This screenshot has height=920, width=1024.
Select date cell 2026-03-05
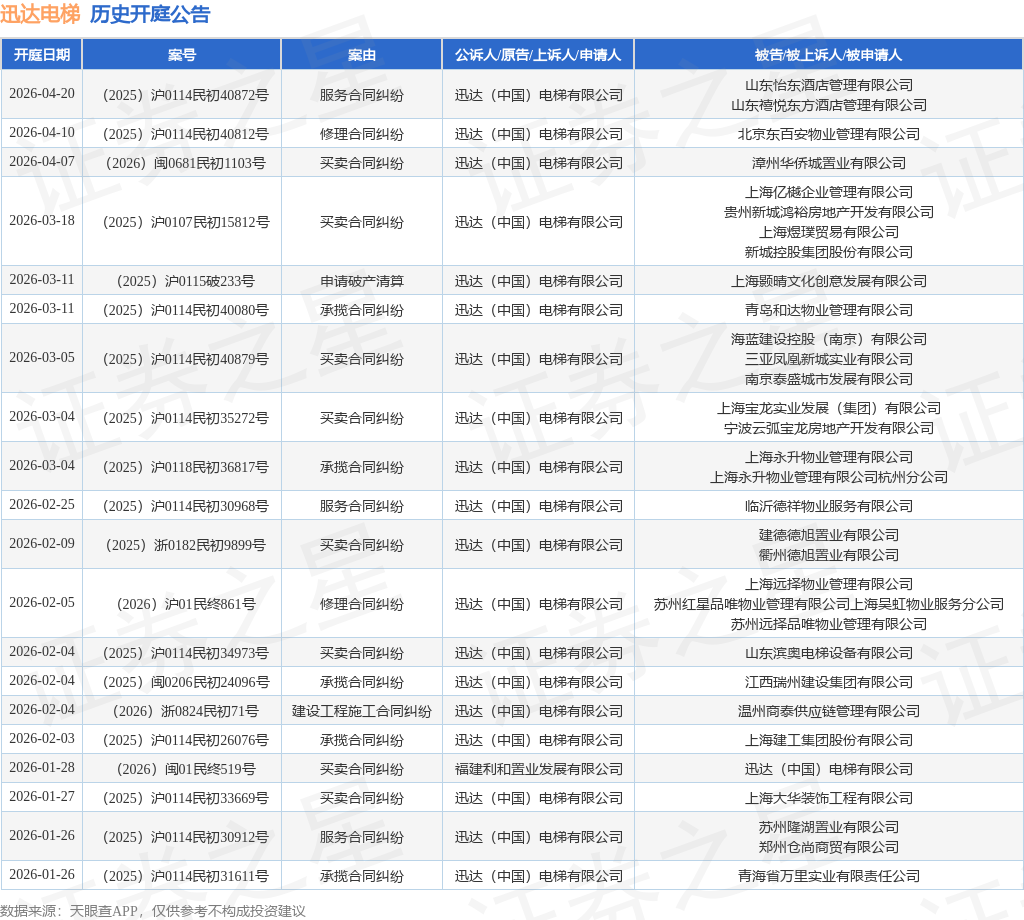pyautogui.click(x=42, y=358)
